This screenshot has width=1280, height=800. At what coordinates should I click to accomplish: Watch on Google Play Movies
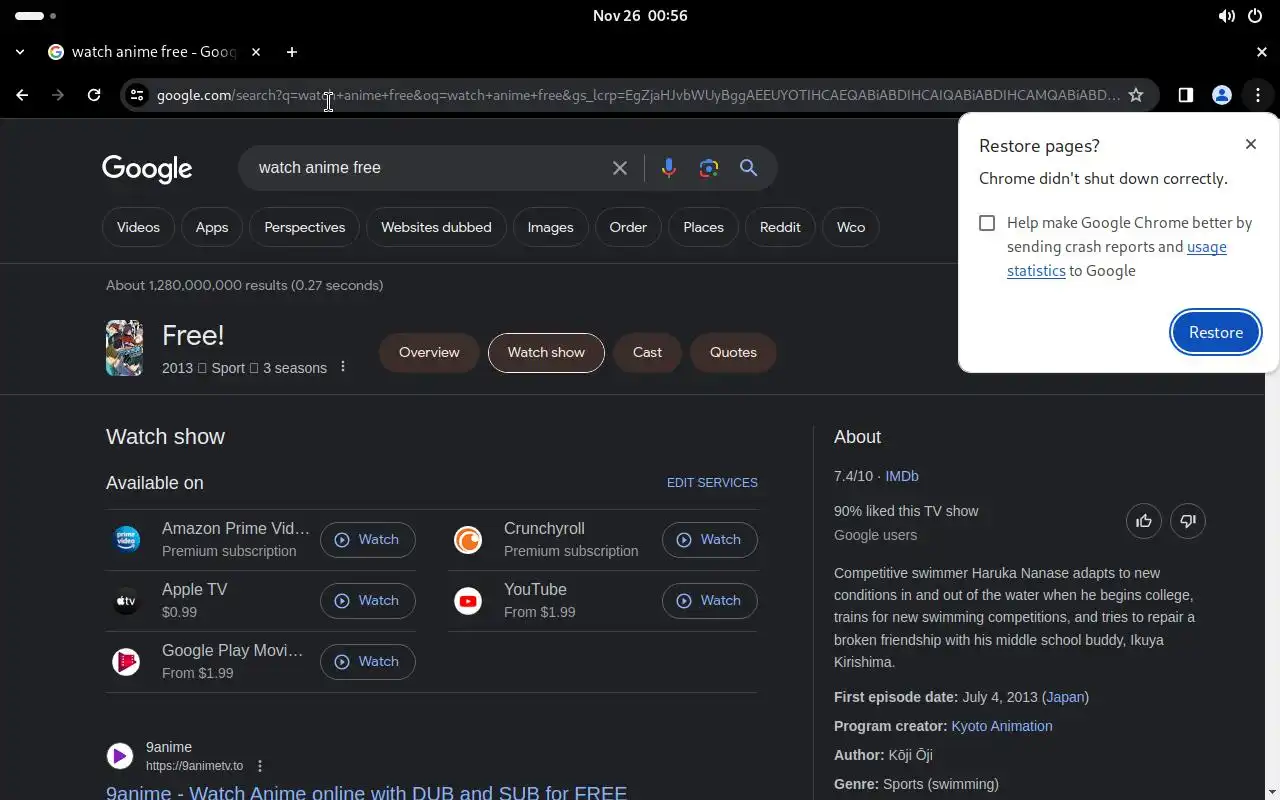[368, 662]
